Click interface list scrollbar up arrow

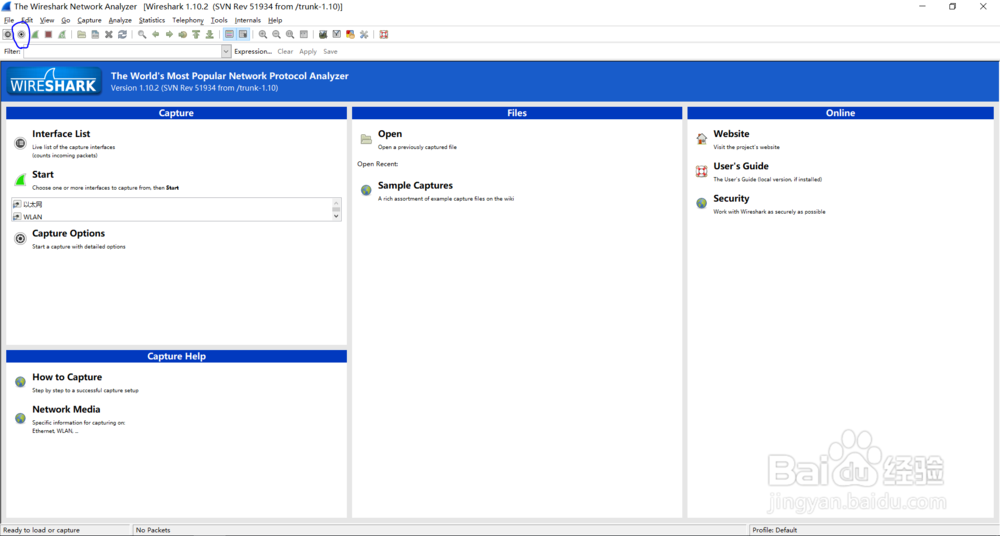(336, 202)
